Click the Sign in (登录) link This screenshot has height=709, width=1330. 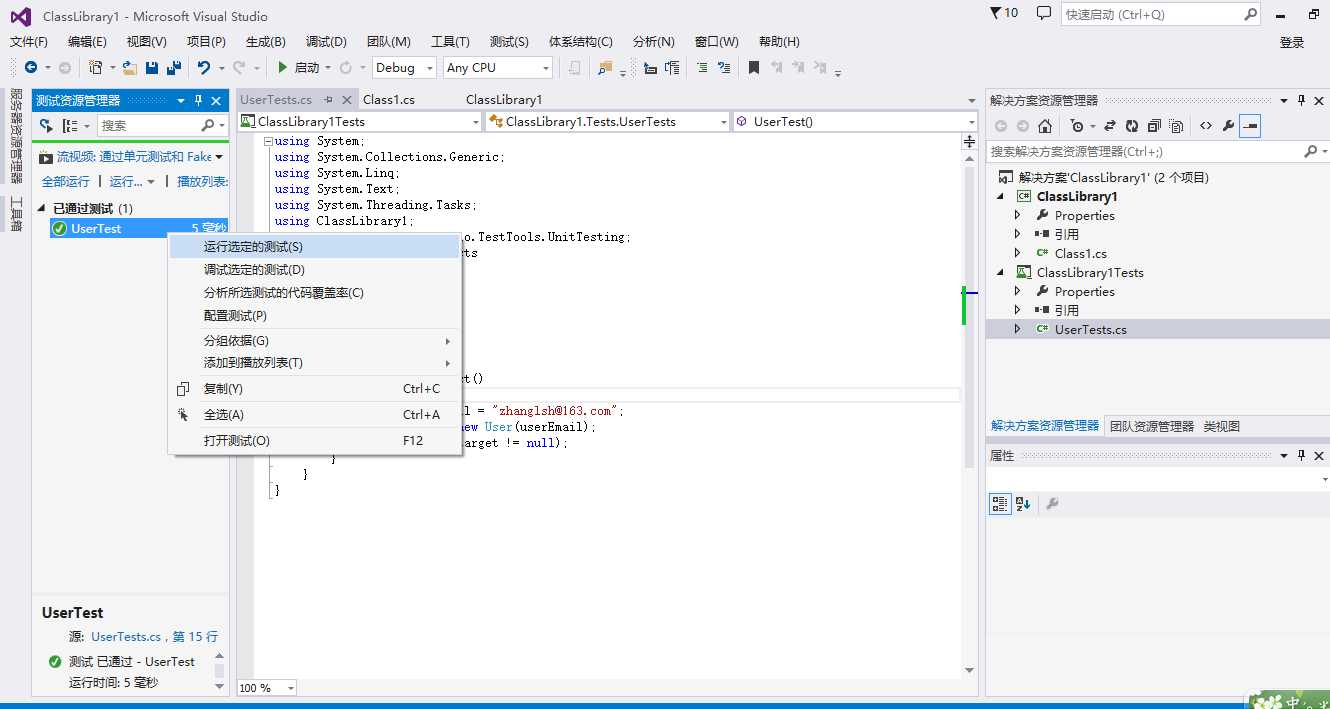click(x=1292, y=42)
